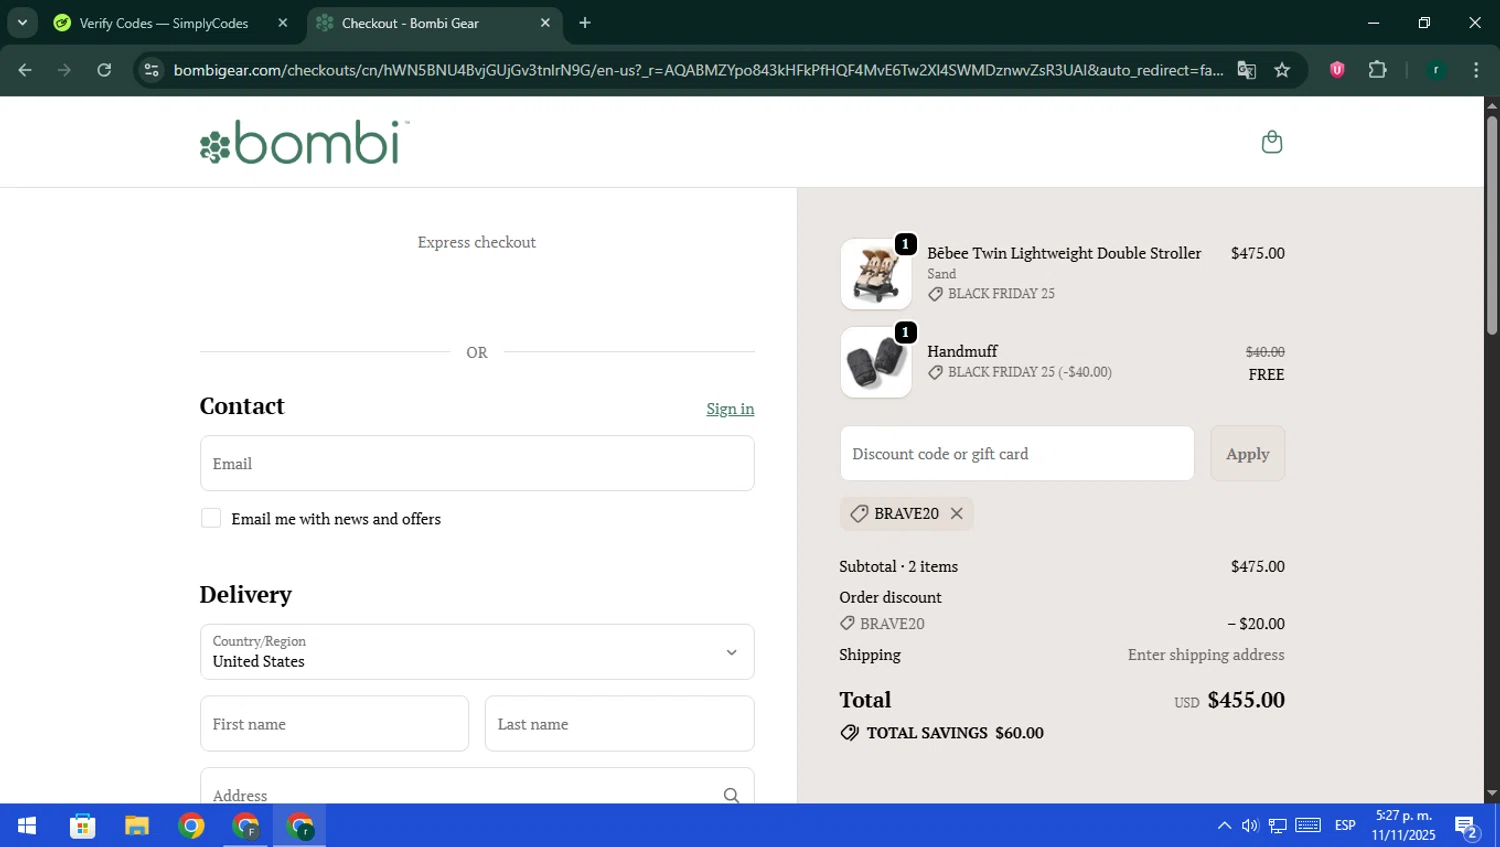Open the Chrome profile avatar
Screen dimensions: 1500x847
pyautogui.click(x=1436, y=70)
